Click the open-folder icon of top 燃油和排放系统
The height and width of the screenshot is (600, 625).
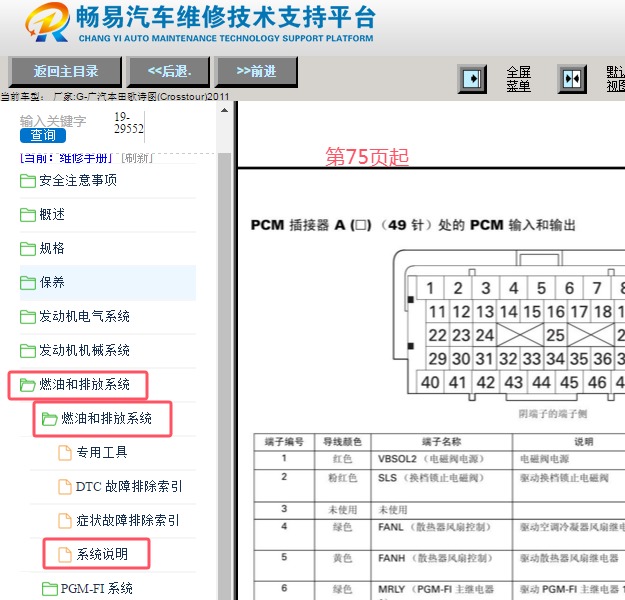pos(28,385)
